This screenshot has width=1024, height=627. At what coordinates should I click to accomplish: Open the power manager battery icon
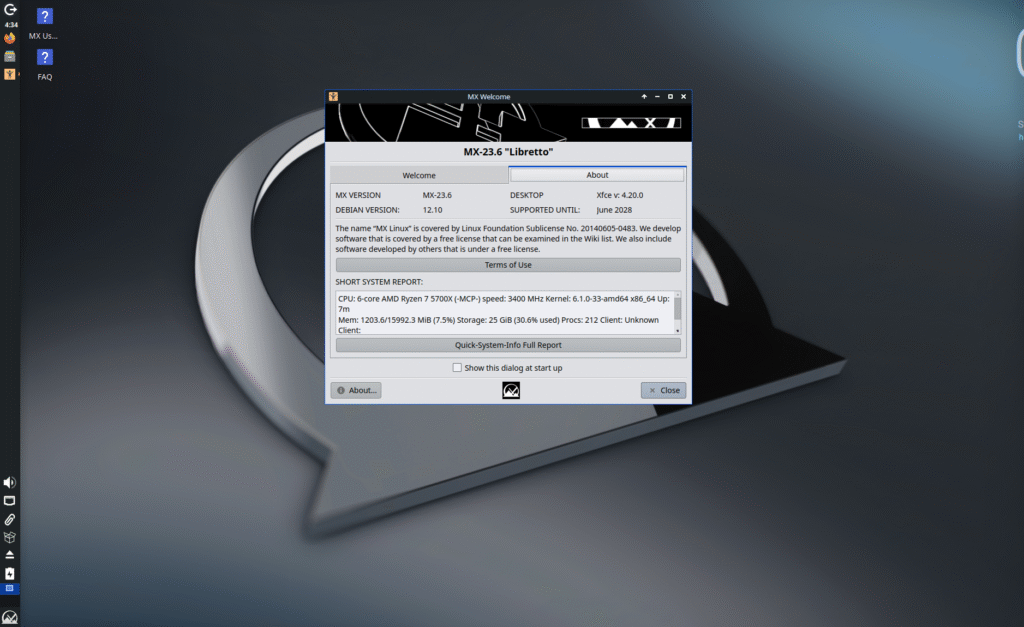tap(10, 573)
